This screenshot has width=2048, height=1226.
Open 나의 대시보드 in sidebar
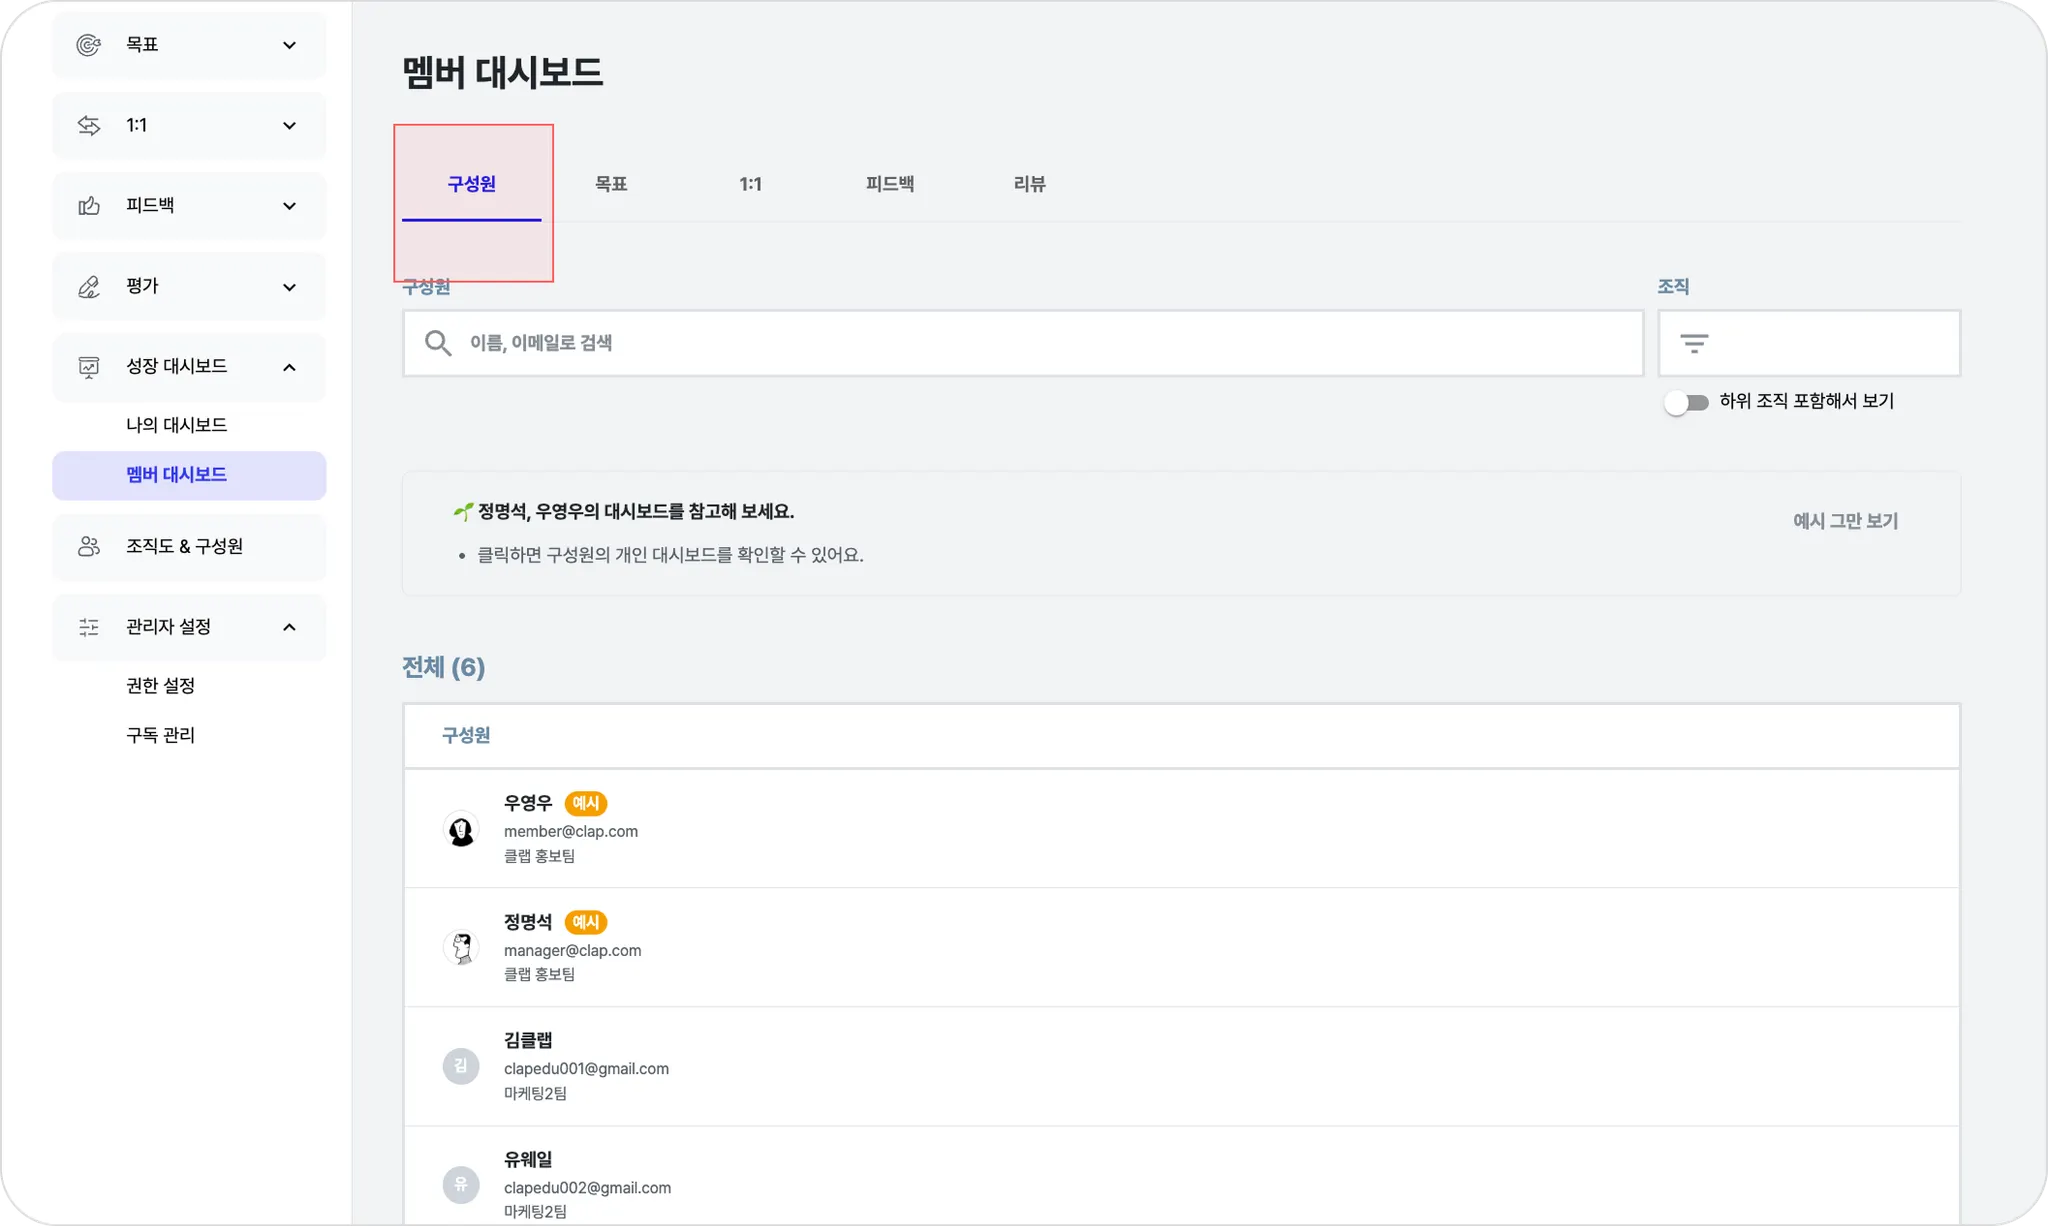click(x=176, y=425)
